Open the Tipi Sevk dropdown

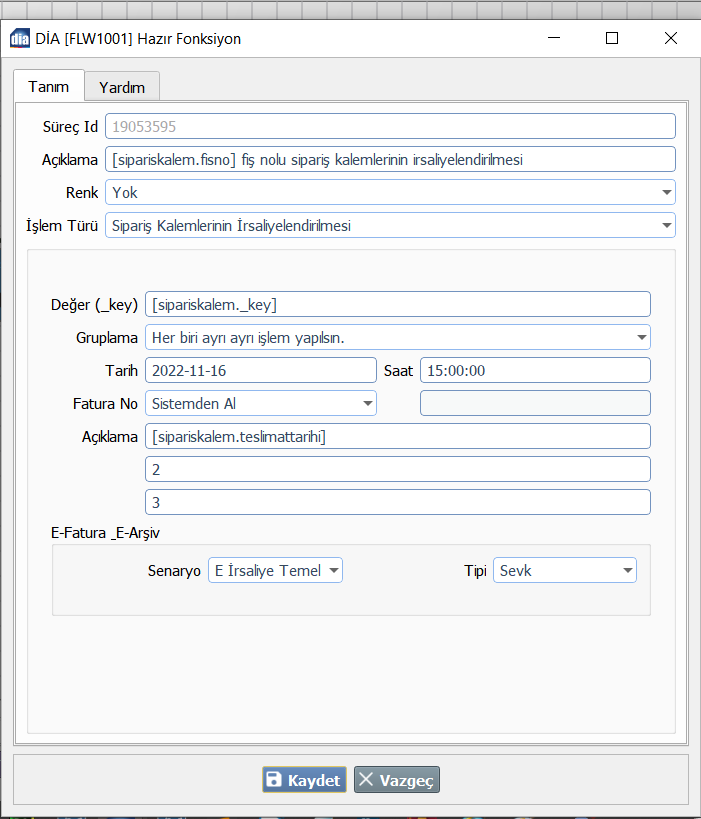pyautogui.click(x=564, y=570)
